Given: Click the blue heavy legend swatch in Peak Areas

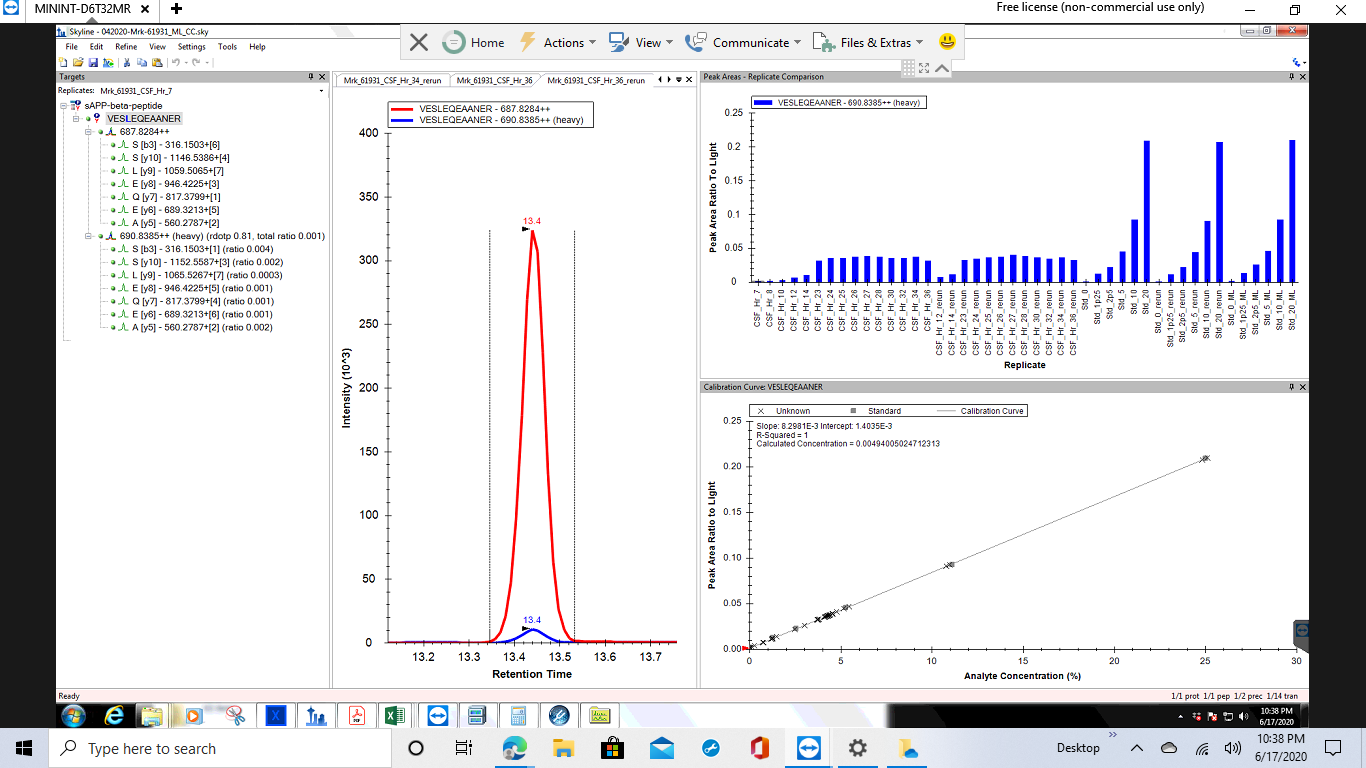Looking at the screenshot, I should pos(762,102).
